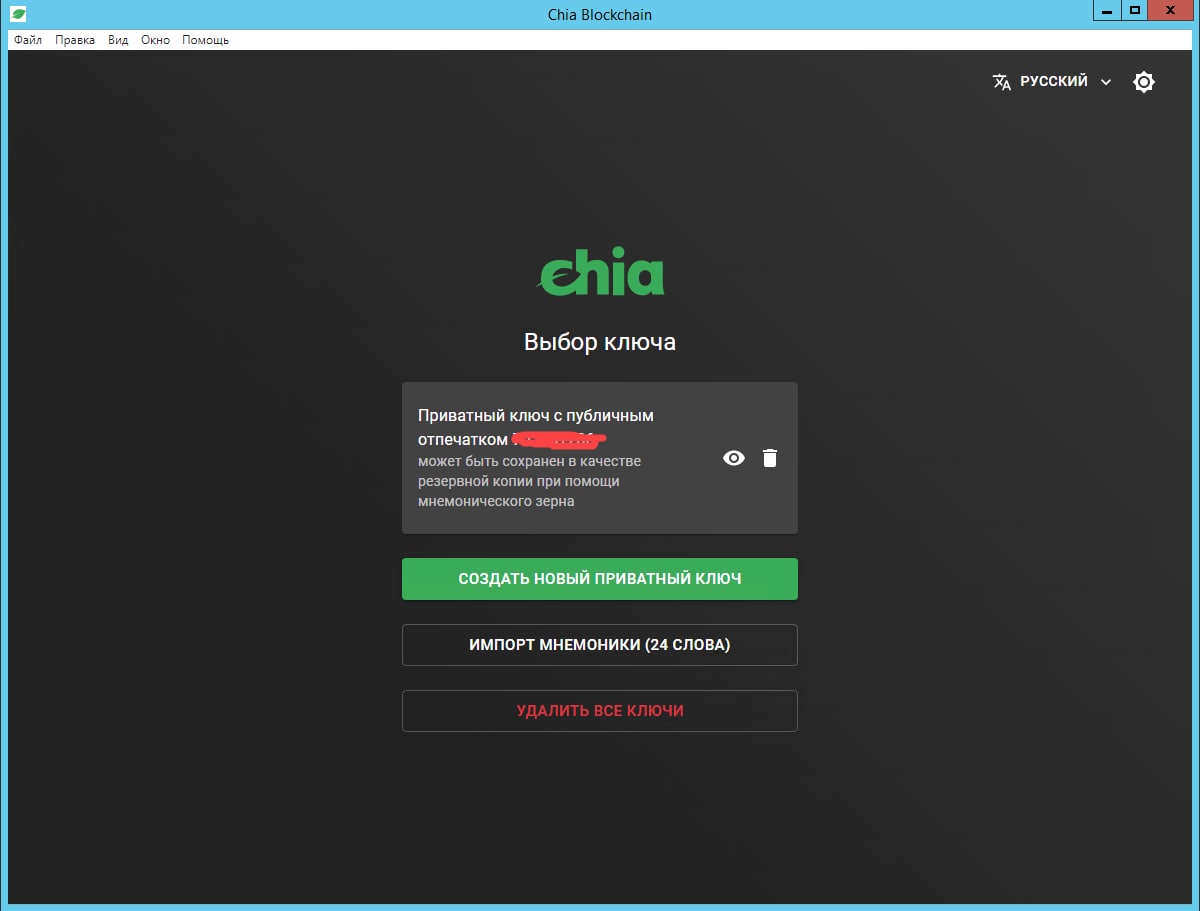
Task: Open the Файл menu
Action: (x=28, y=40)
